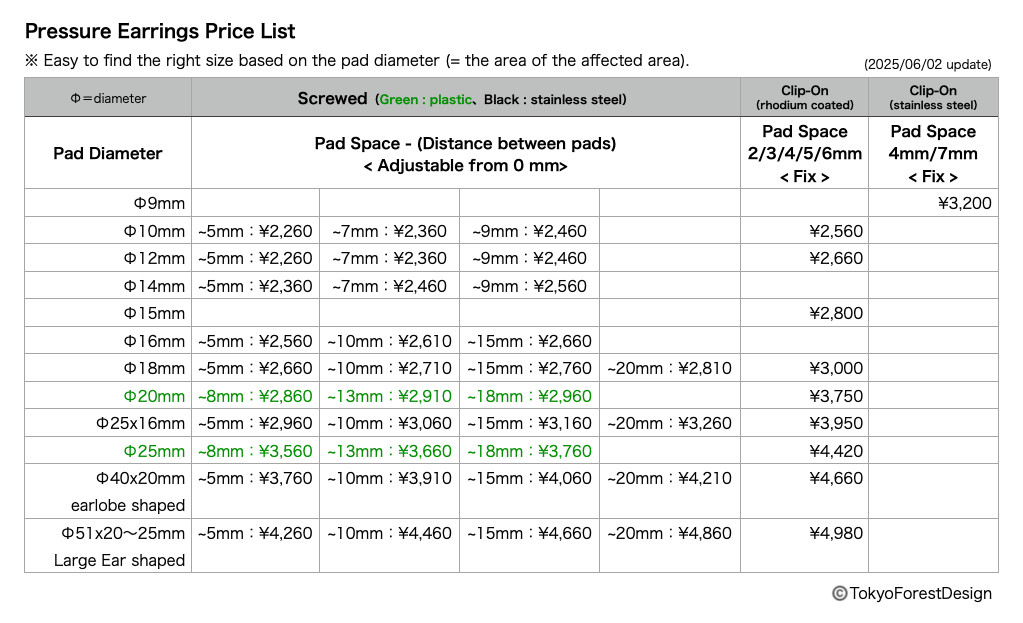1023x623 pixels.
Task: Click '~9mm : ¥2,560' in Φ14mm row
Action: [x=529, y=286]
